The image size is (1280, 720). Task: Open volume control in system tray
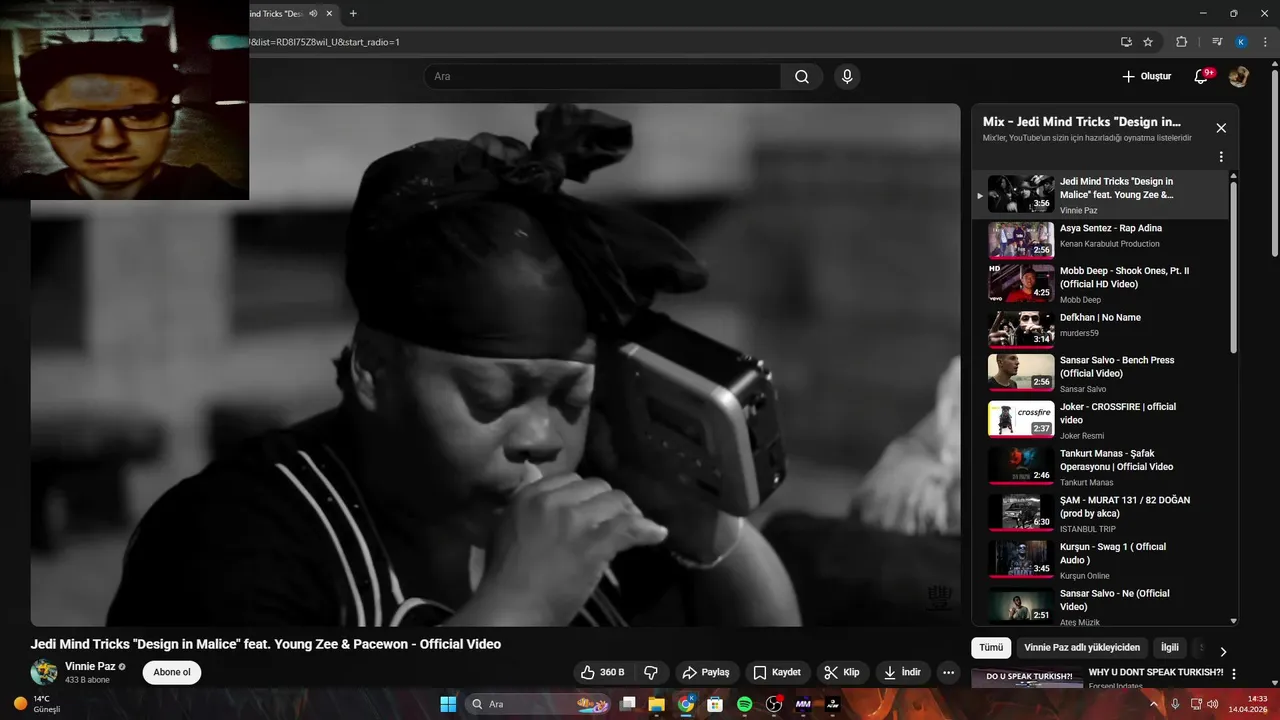1212,704
